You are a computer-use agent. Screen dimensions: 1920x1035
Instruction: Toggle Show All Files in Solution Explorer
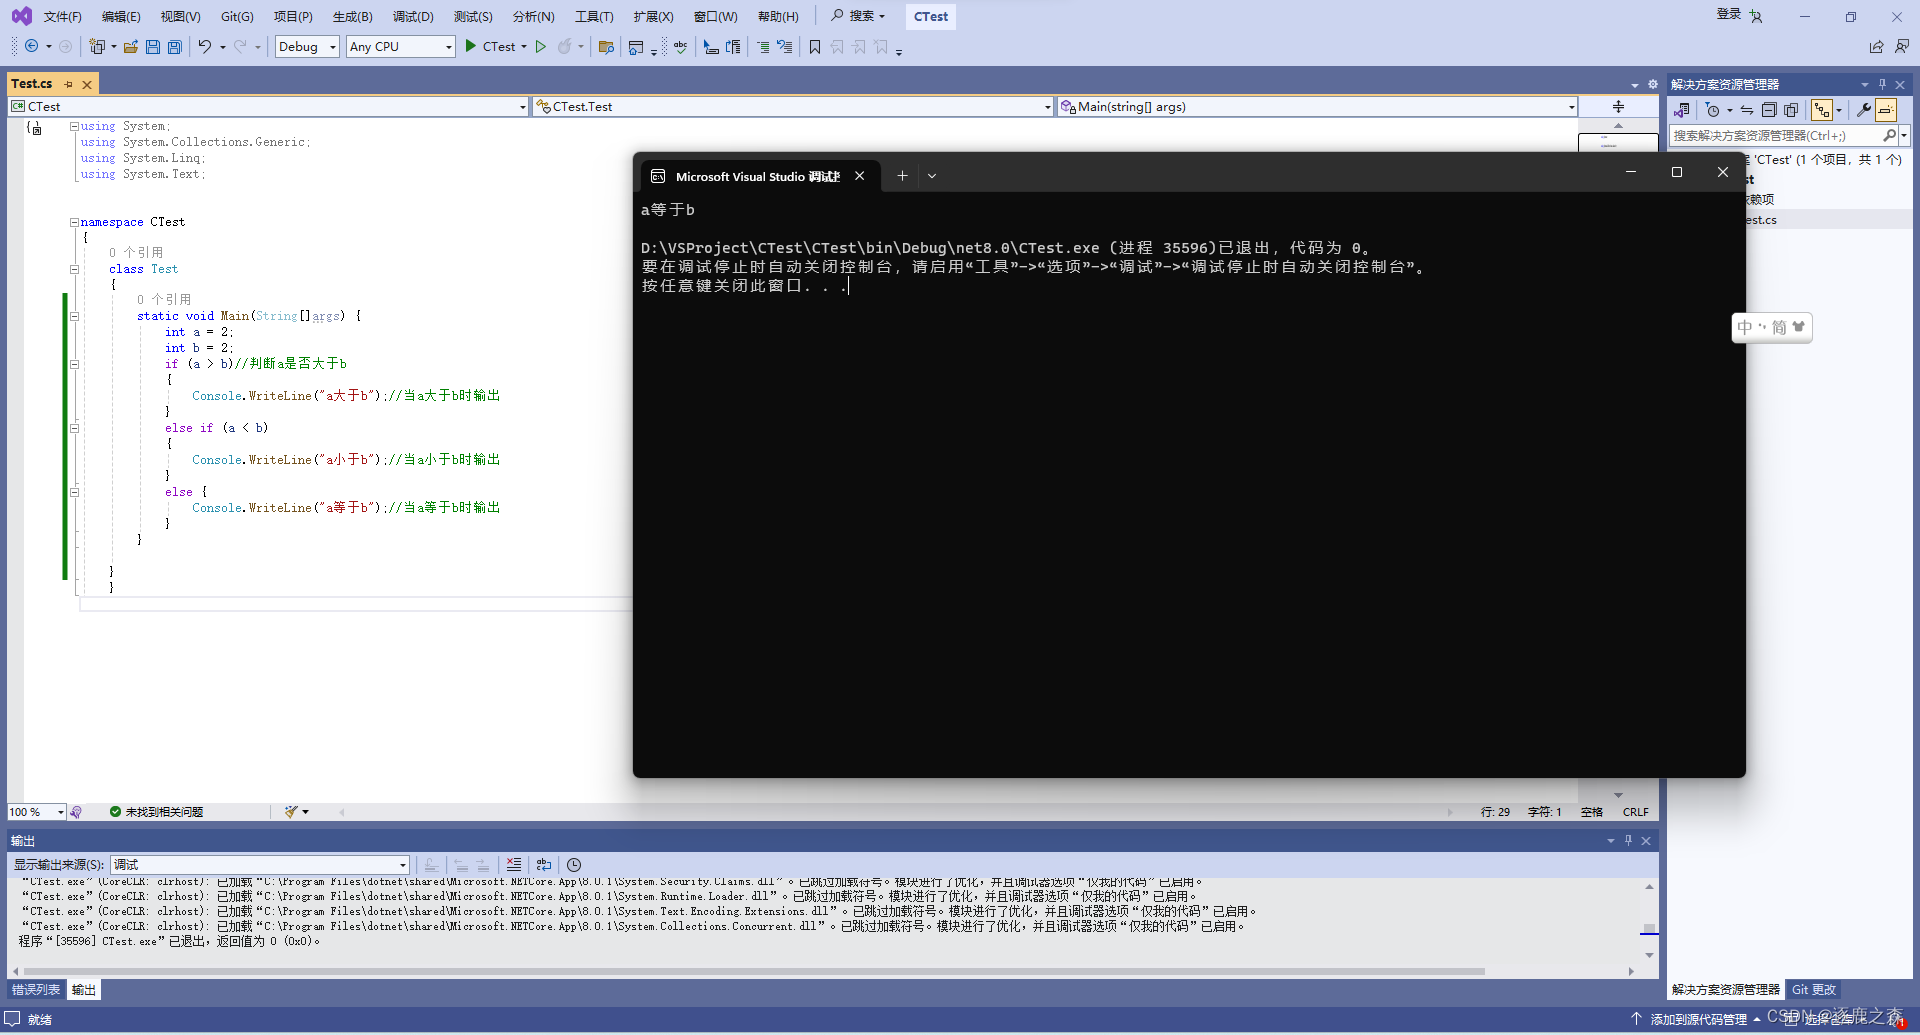pos(1791,110)
